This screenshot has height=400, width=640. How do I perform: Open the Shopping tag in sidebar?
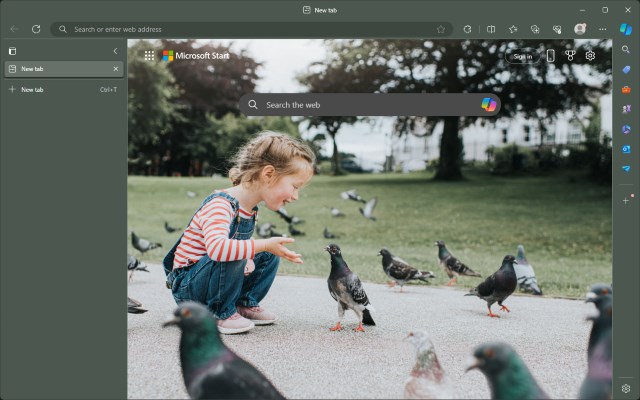click(x=626, y=69)
